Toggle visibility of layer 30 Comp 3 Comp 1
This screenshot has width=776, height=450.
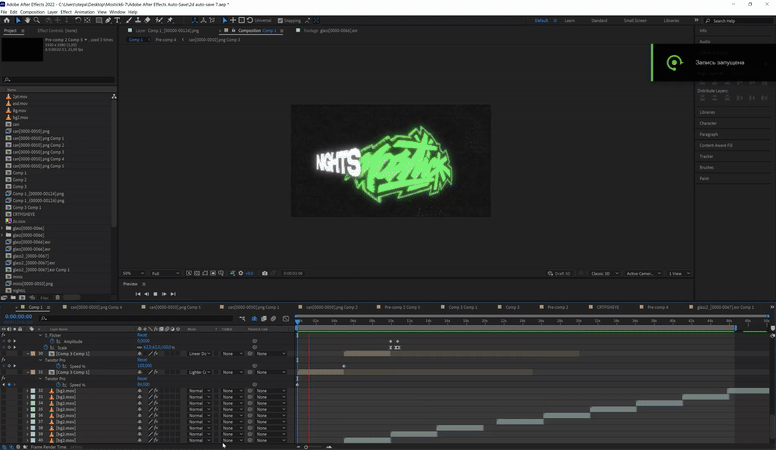coord(3,354)
